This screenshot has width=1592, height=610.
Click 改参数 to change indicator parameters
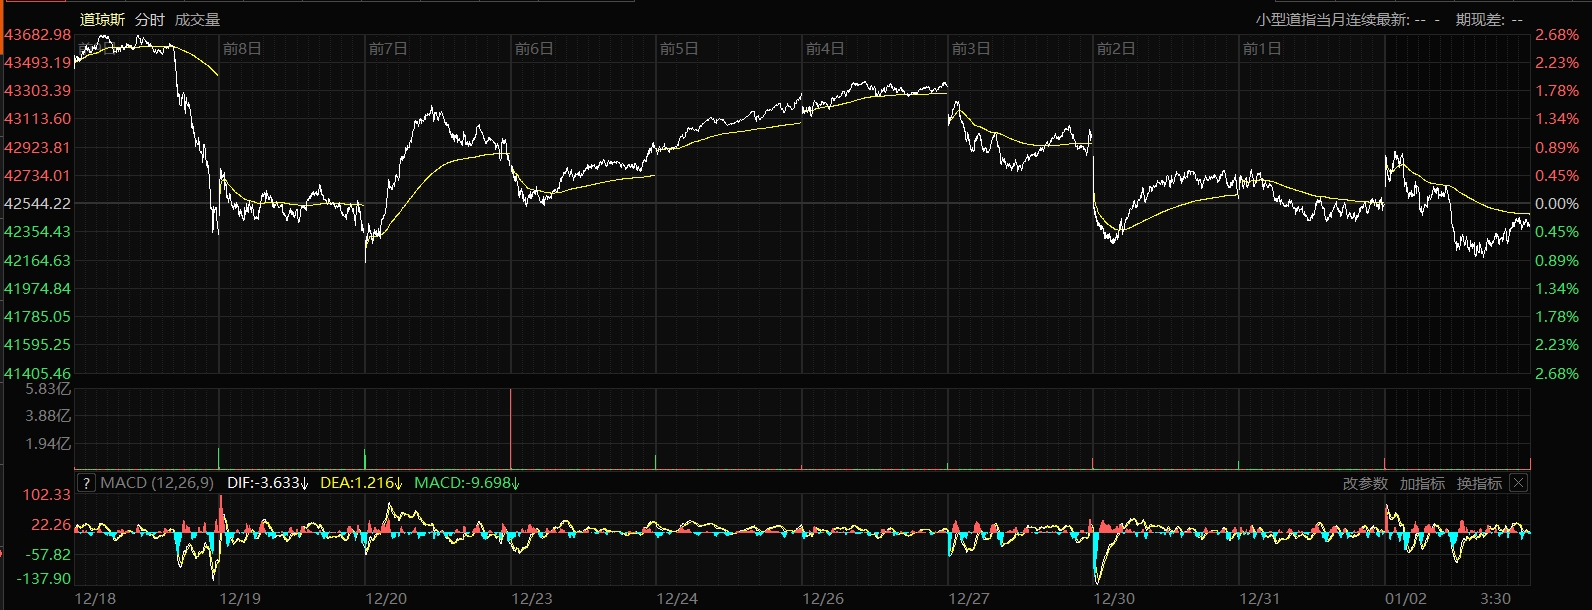pos(1365,483)
